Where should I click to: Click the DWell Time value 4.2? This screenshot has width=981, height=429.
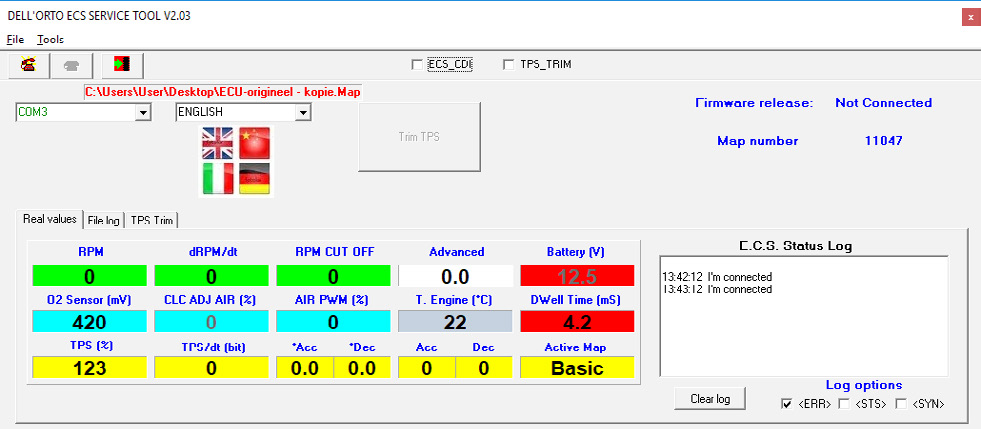point(577,322)
